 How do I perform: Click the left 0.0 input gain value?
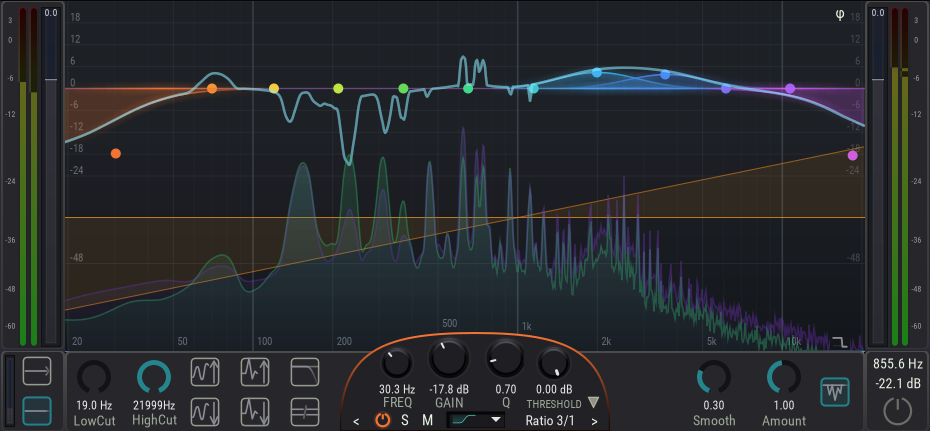click(x=51, y=12)
